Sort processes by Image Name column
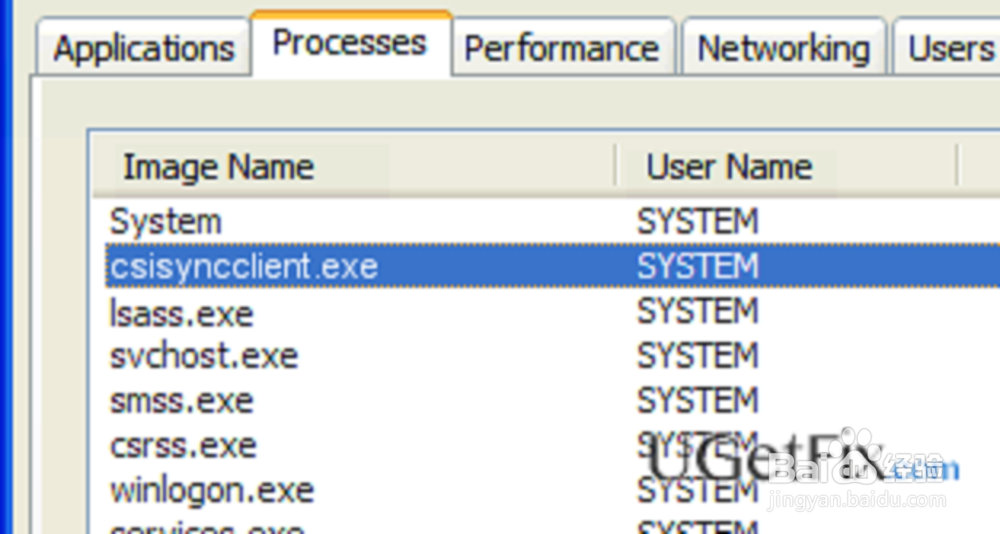Image resolution: width=1000 pixels, height=534 pixels. tap(218, 167)
